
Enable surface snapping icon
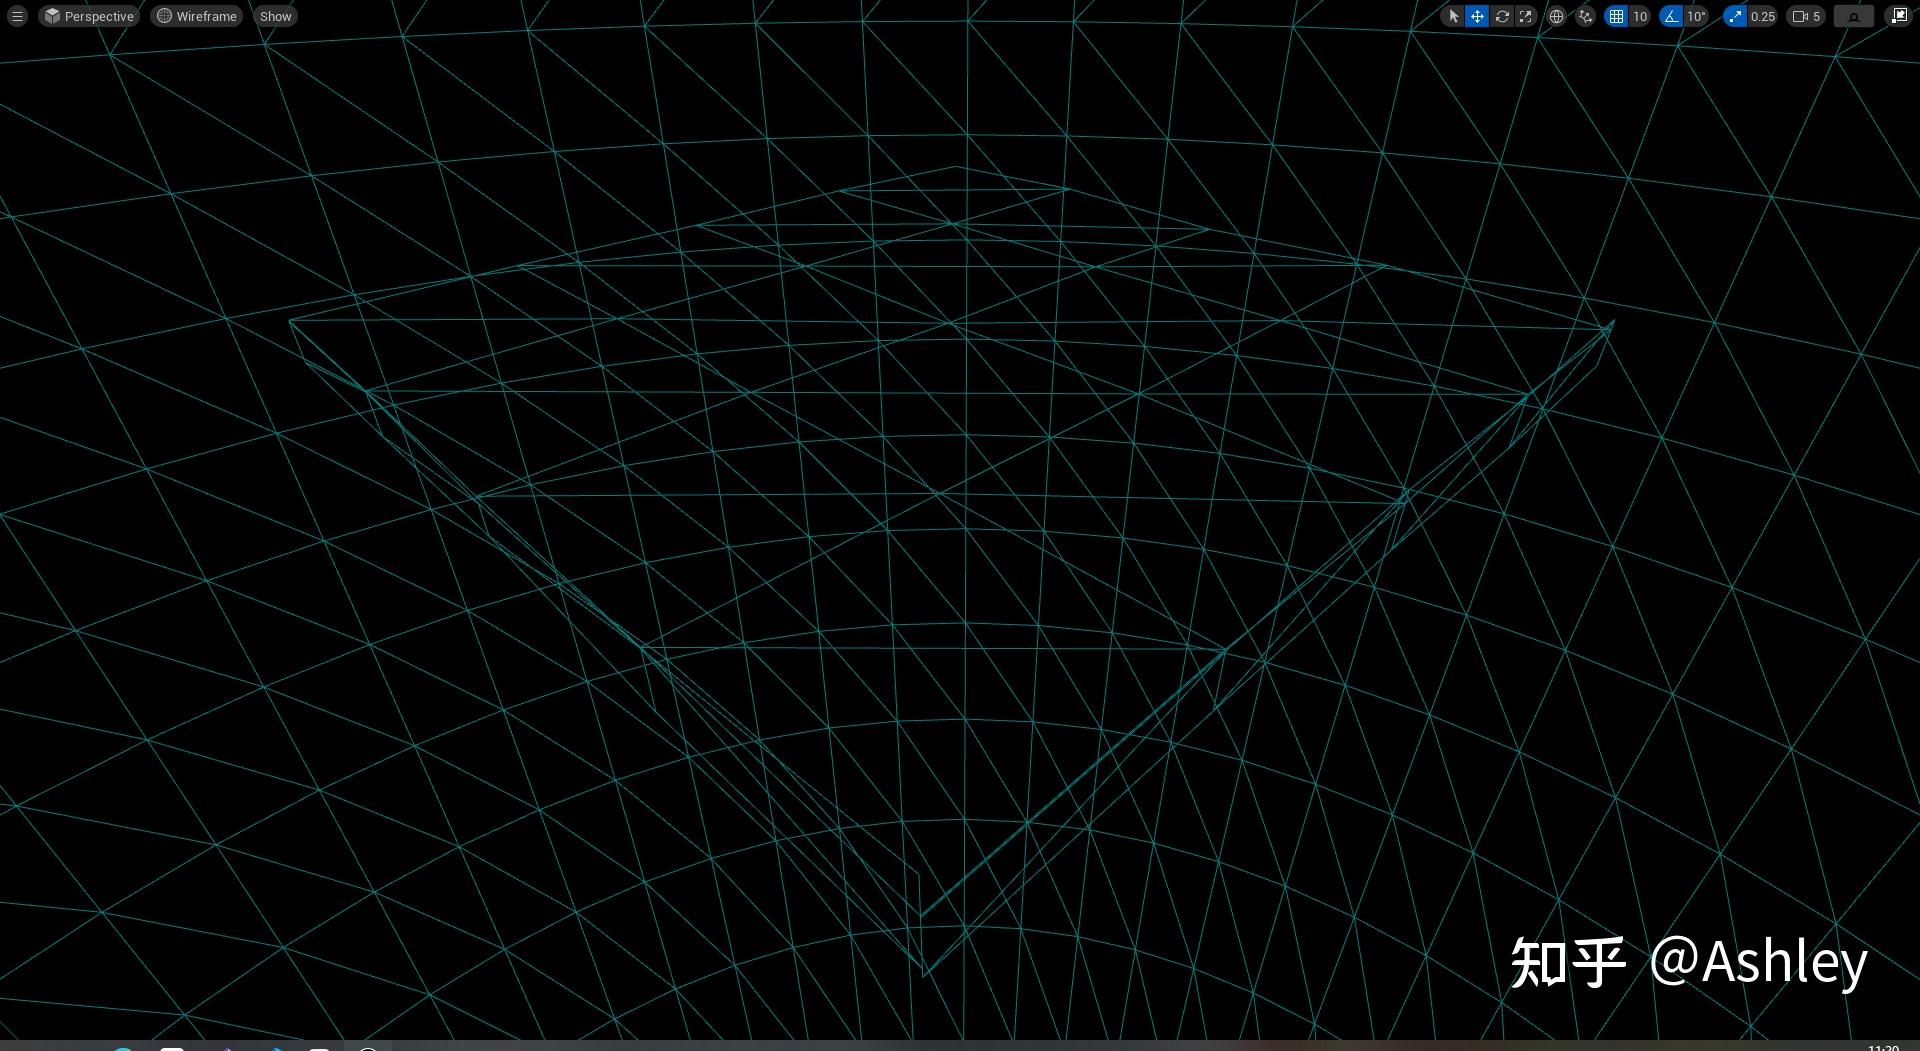click(x=1587, y=16)
